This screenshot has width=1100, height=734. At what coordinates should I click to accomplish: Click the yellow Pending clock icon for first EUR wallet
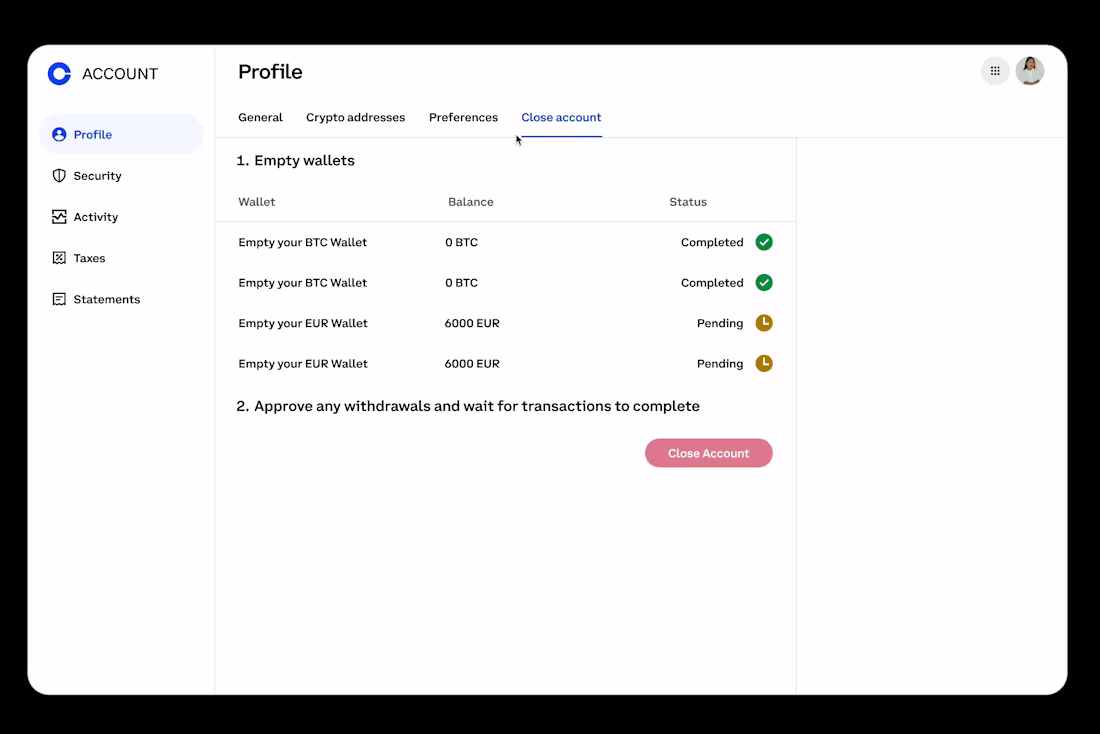[764, 322]
